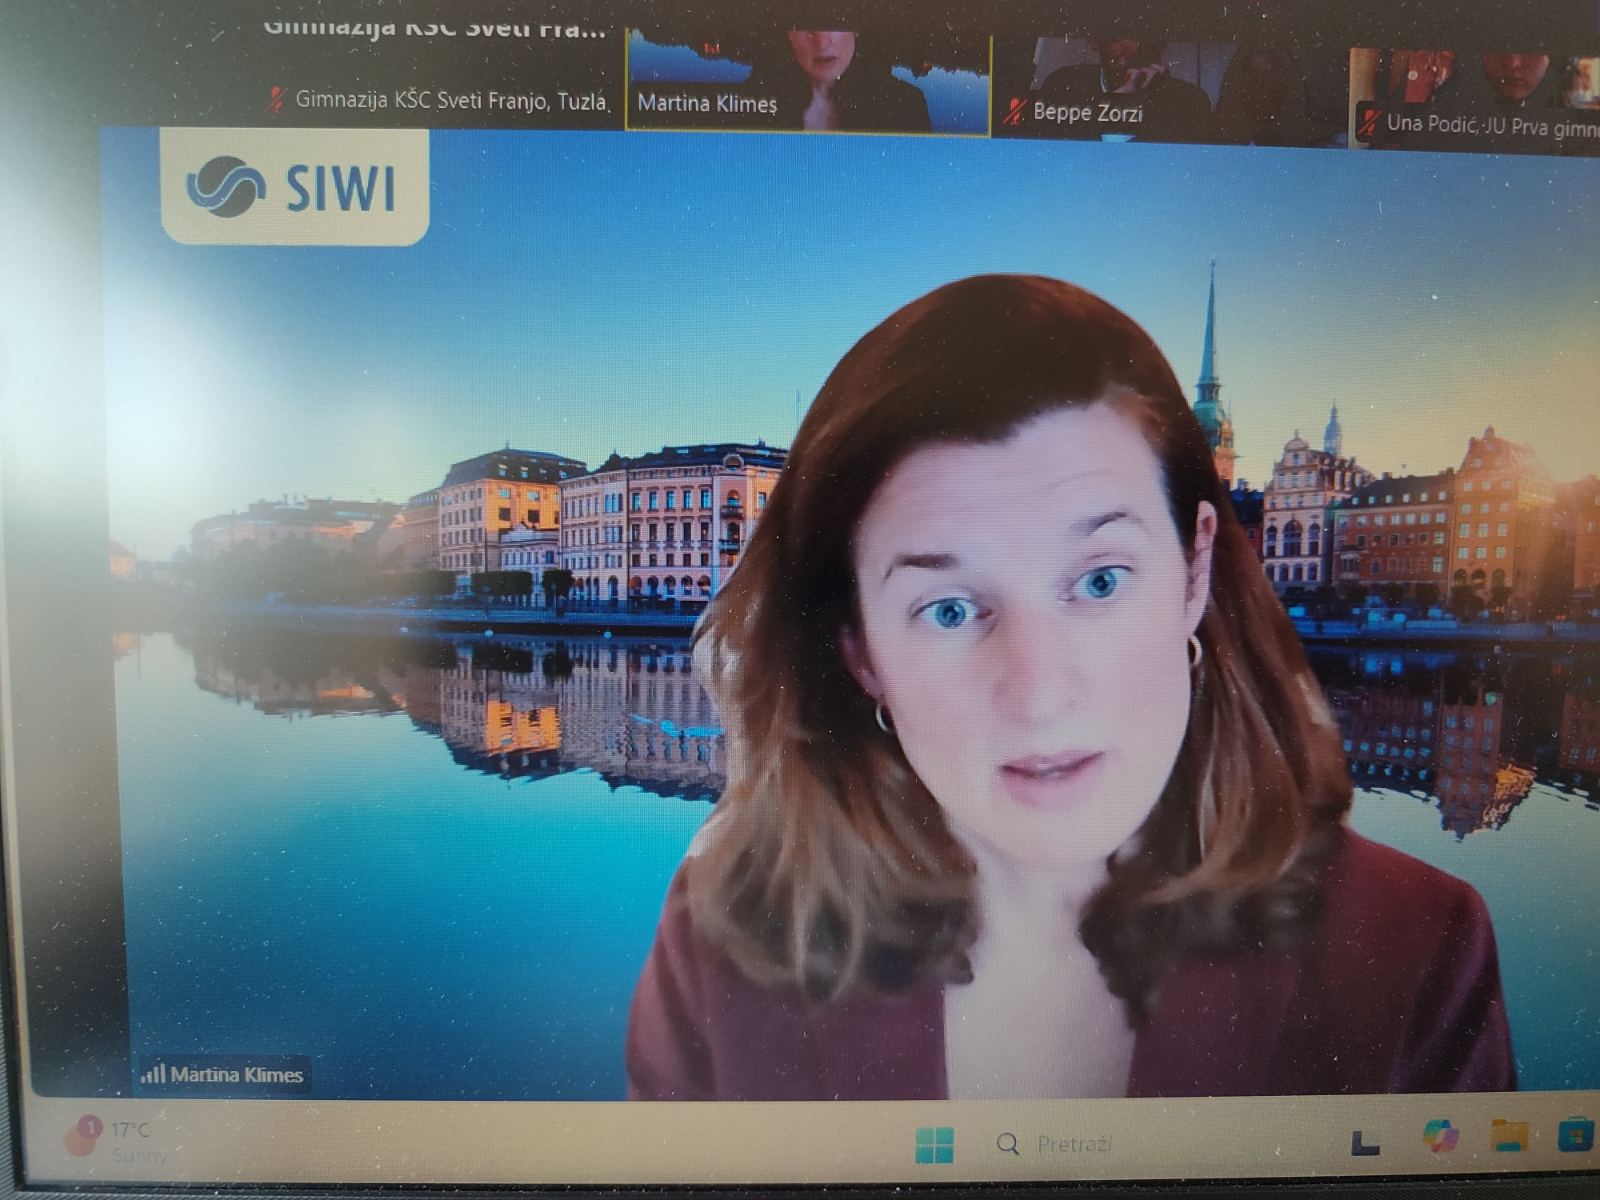Click the Gimnazija KŠC Sveti Fra... name text
This screenshot has height=1200, width=1600.
435,28
